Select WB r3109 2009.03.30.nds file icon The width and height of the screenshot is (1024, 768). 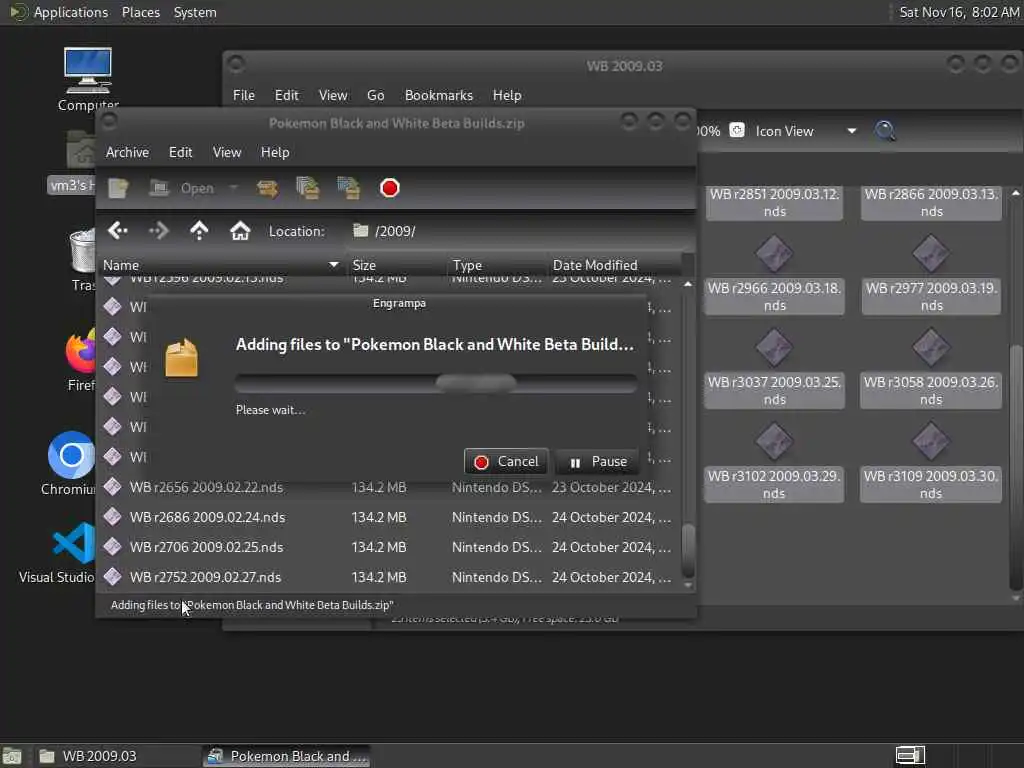click(931, 441)
